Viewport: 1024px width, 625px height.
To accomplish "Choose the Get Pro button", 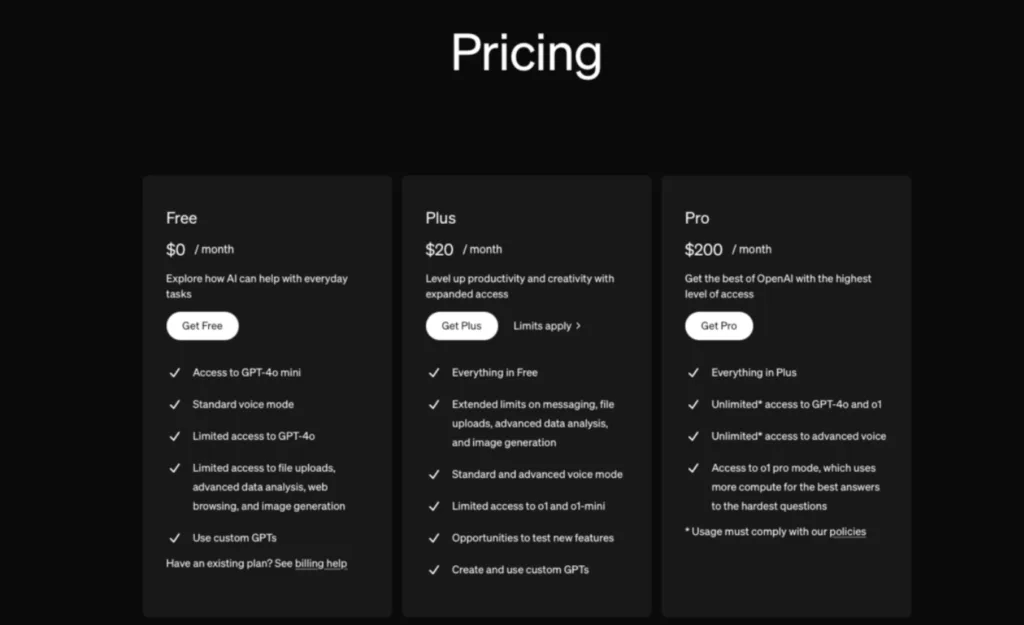I will tap(719, 326).
